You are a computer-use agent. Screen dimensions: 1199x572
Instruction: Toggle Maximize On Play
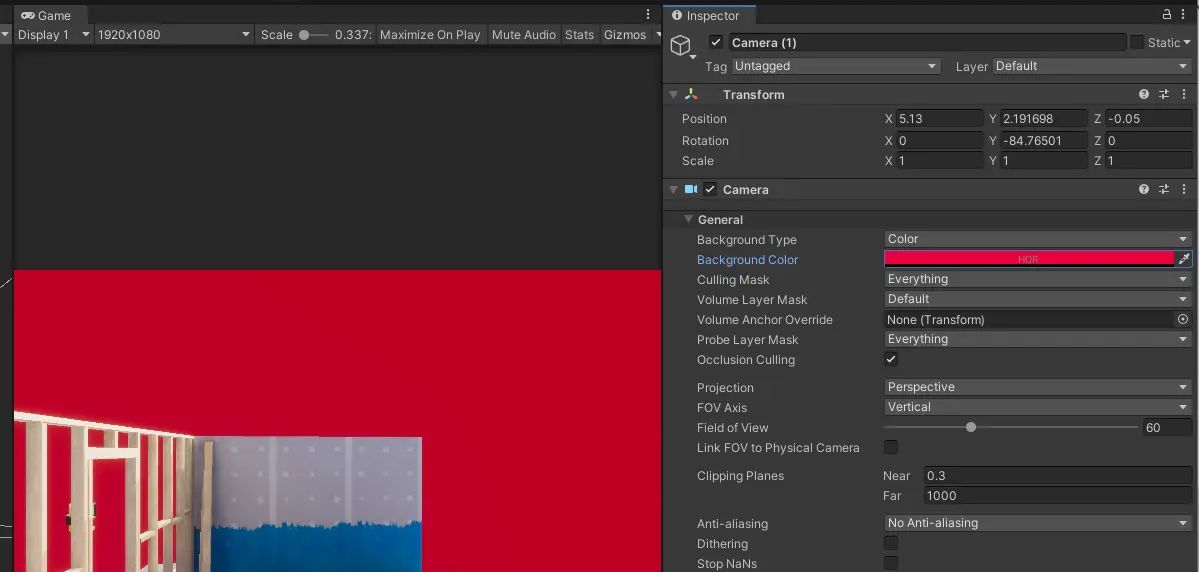click(x=430, y=34)
